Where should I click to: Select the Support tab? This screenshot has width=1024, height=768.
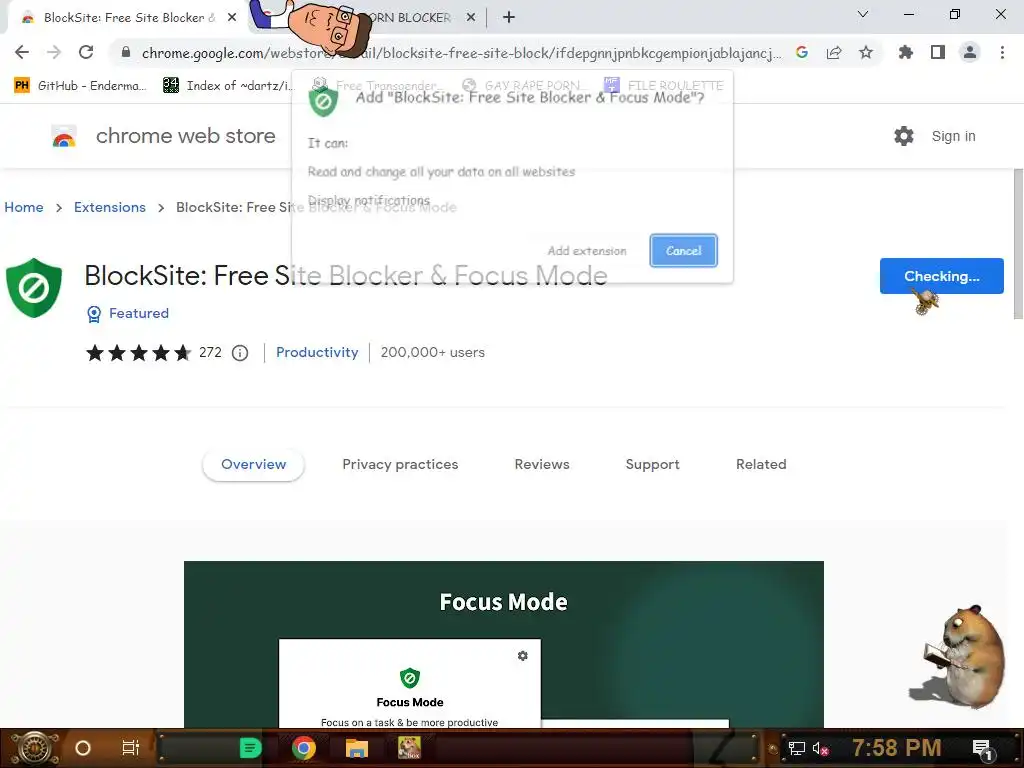click(652, 464)
